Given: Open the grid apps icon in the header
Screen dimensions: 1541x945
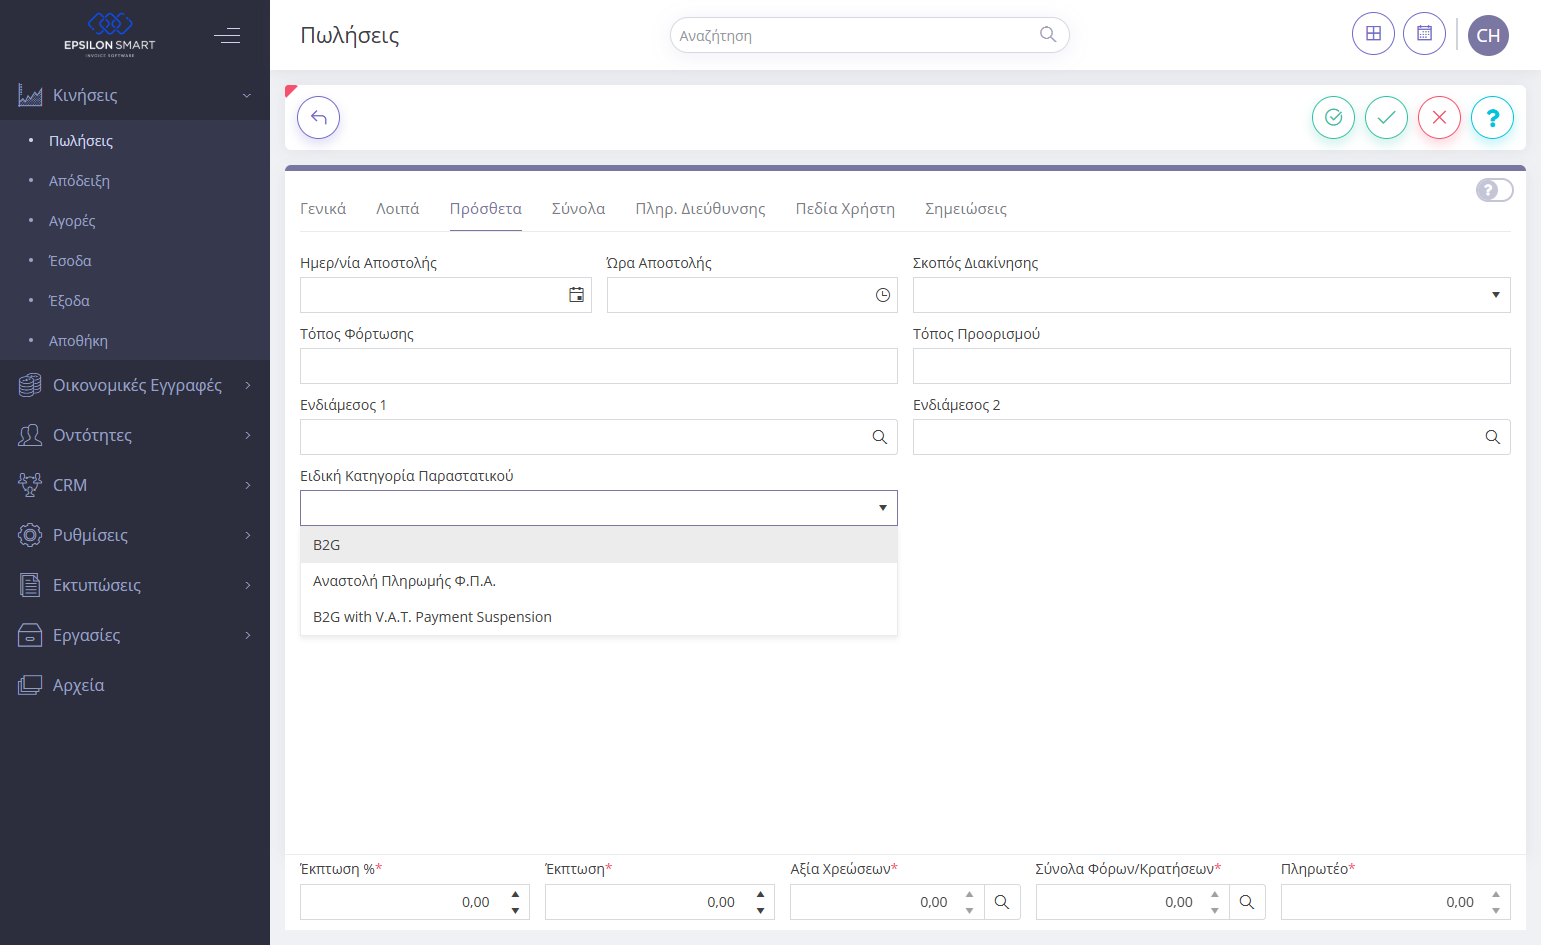Looking at the screenshot, I should 1373,34.
